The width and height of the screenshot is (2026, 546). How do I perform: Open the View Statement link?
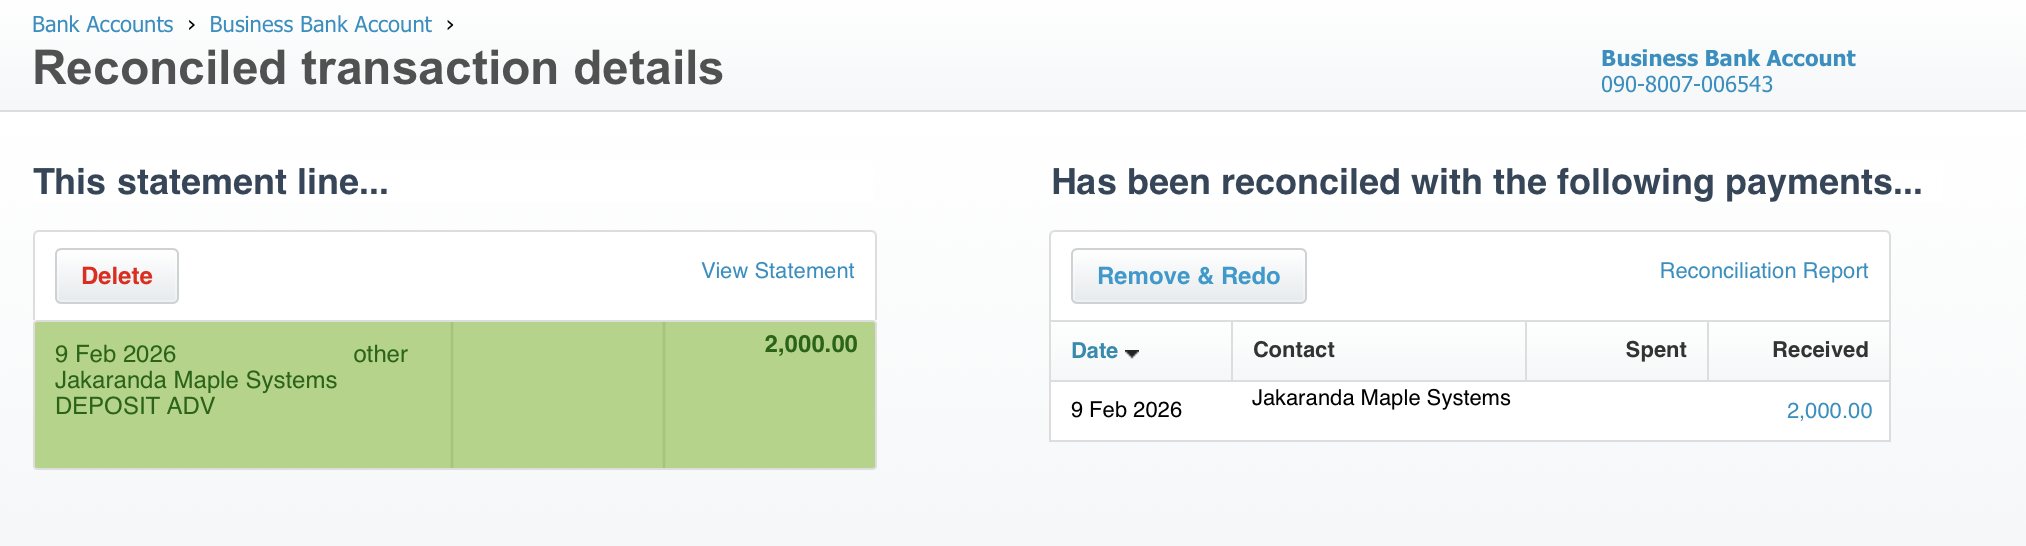pyautogui.click(x=777, y=271)
